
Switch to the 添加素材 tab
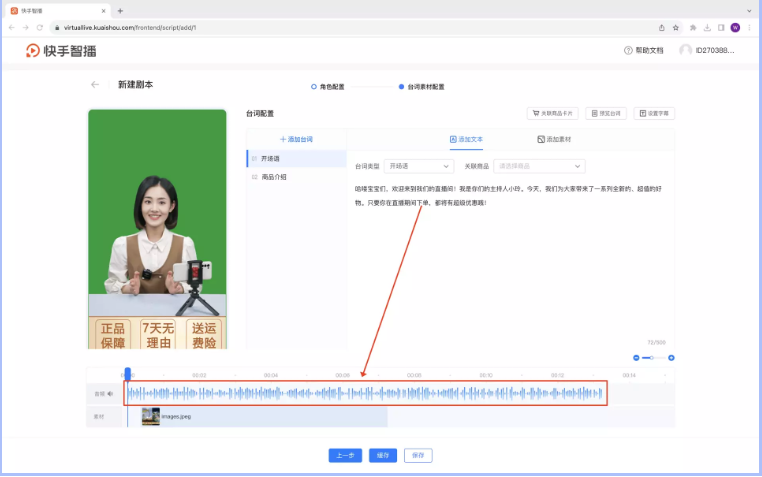pyautogui.click(x=554, y=139)
